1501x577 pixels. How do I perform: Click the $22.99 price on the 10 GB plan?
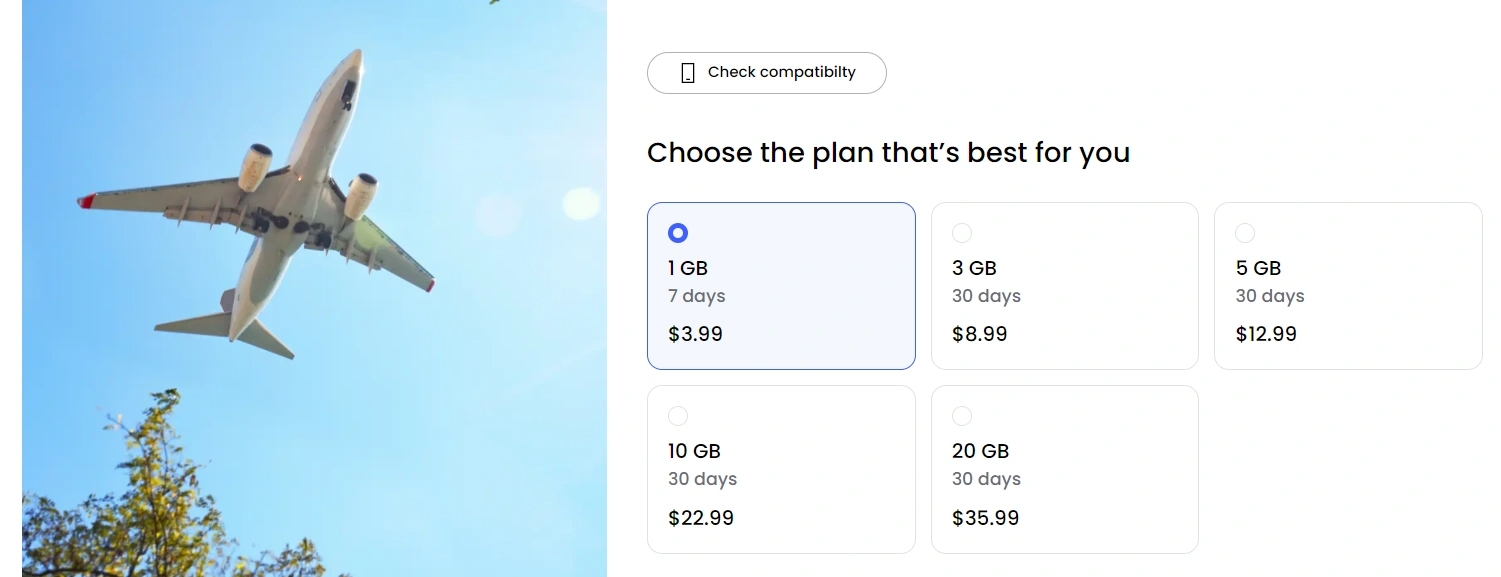tap(701, 518)
